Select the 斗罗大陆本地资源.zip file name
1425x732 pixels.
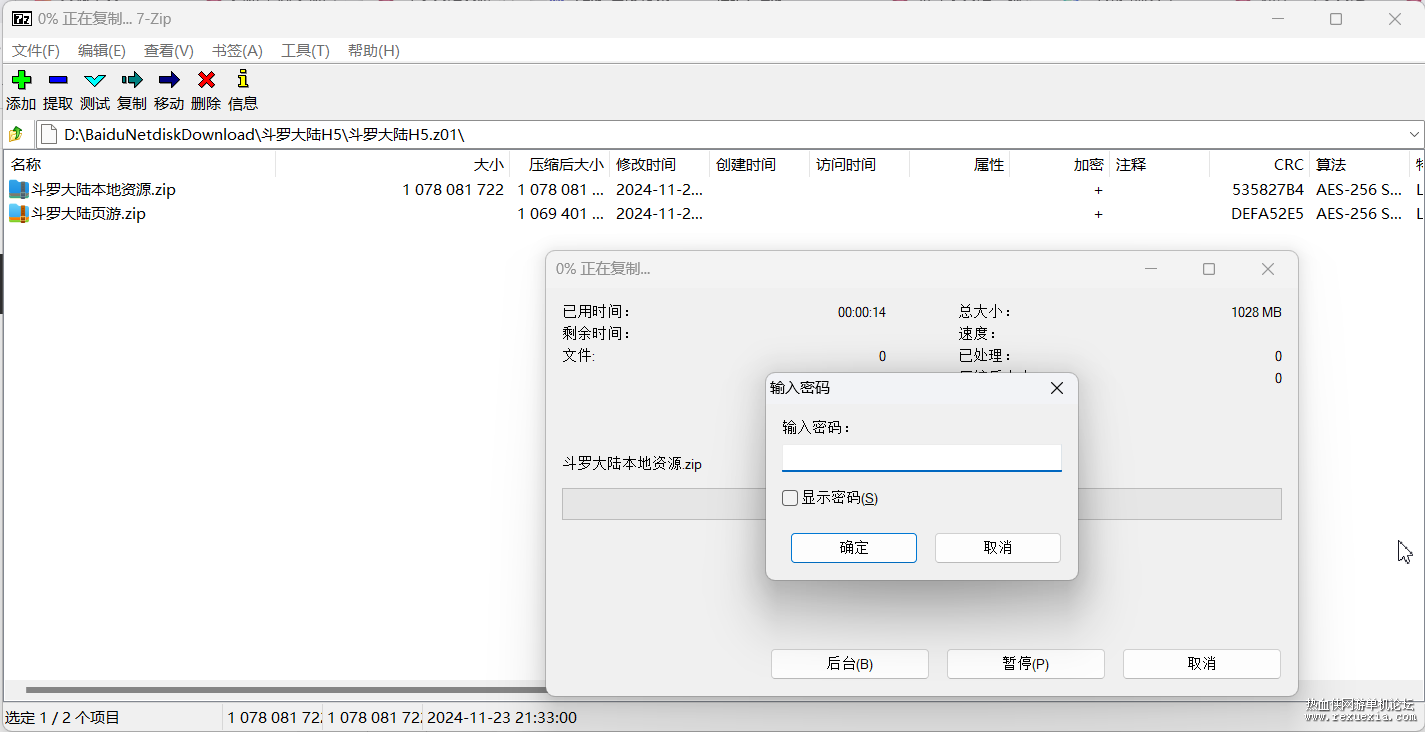(x=103, y=189)
